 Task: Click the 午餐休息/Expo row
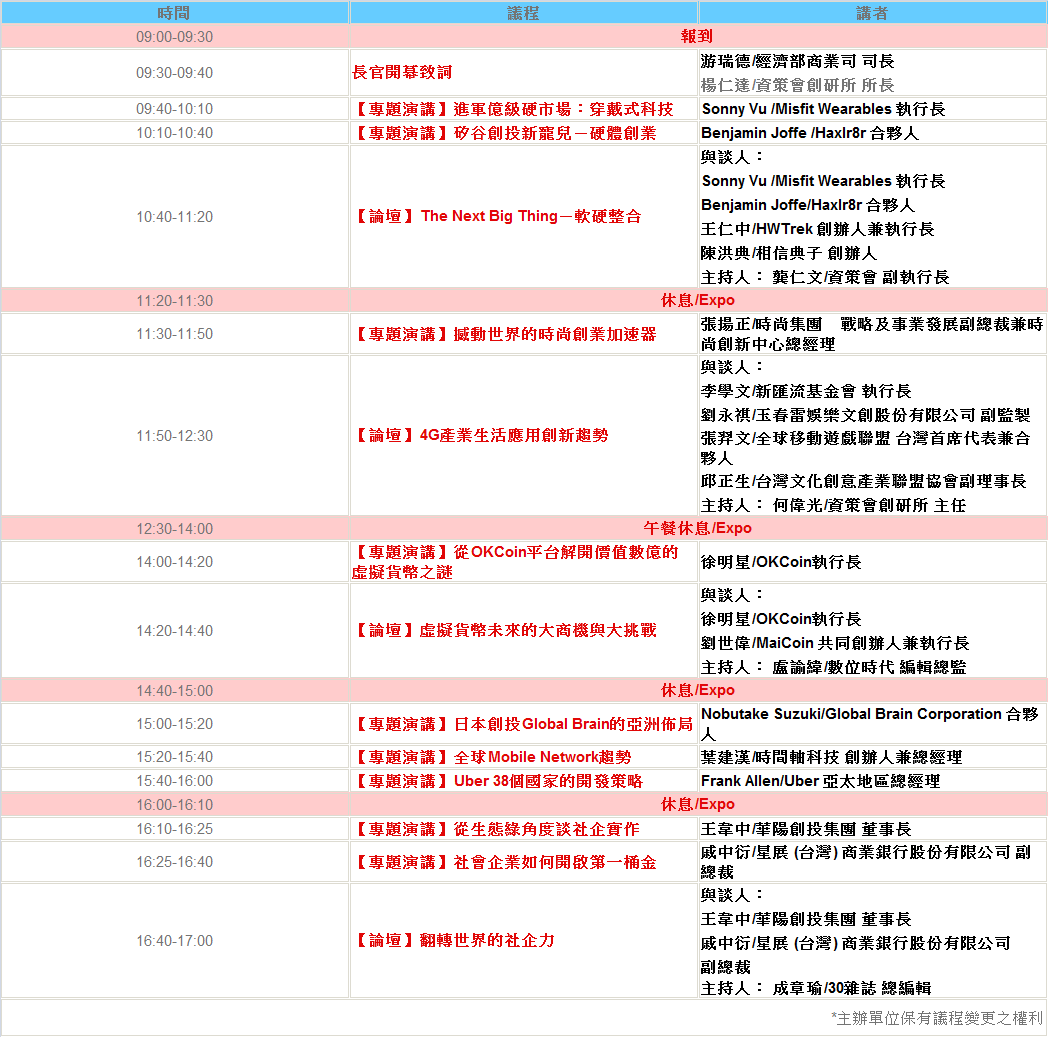[x=697, y=528]
